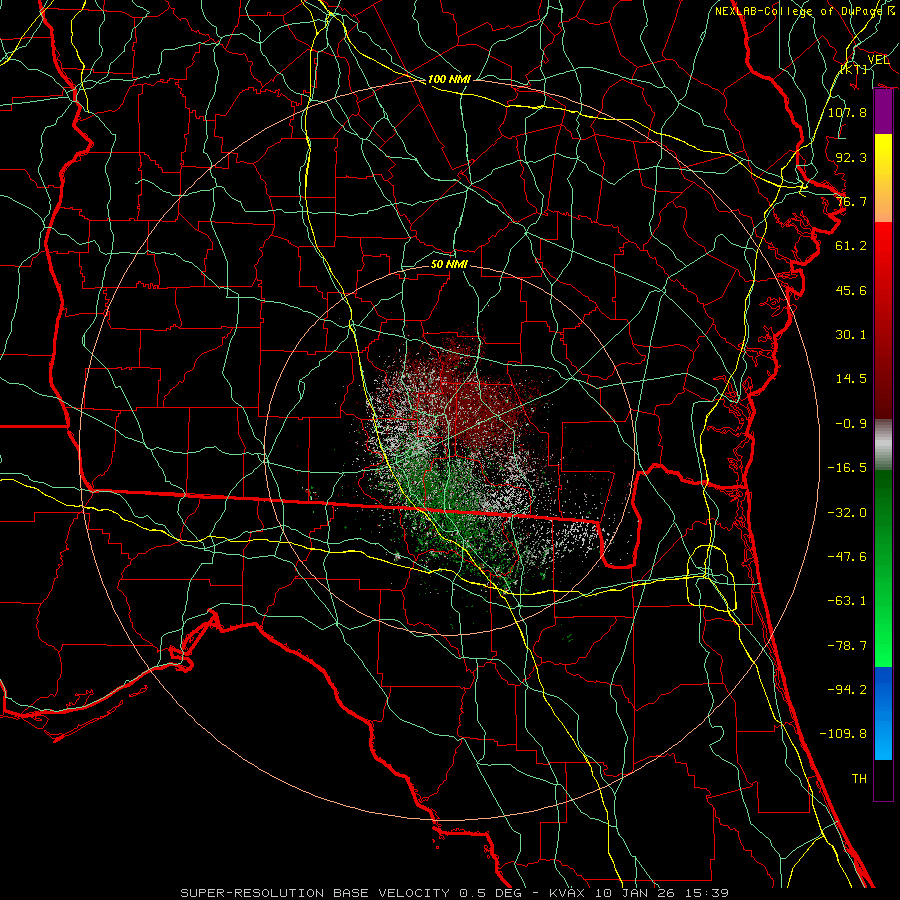
Task: Click the 10 JAN 26 15:39 timestamp
Action: [x=662, y=893]
